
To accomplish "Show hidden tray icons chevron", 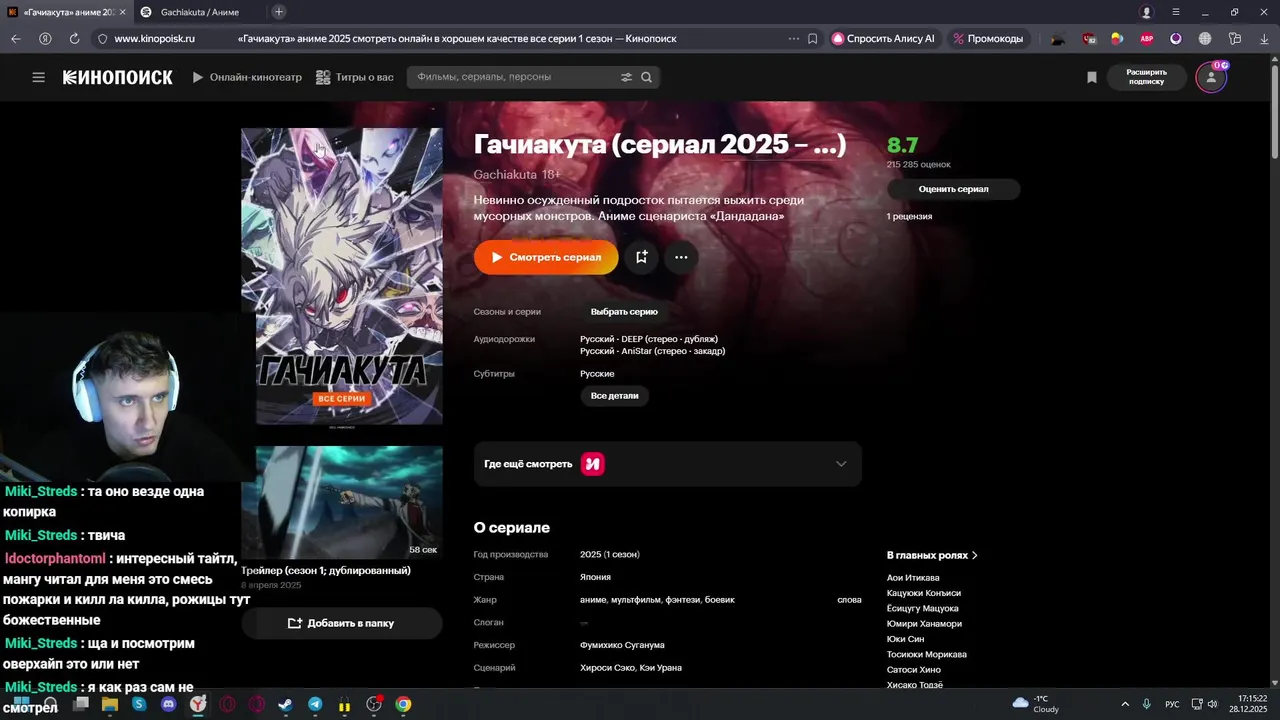I will pos(1125,704).
